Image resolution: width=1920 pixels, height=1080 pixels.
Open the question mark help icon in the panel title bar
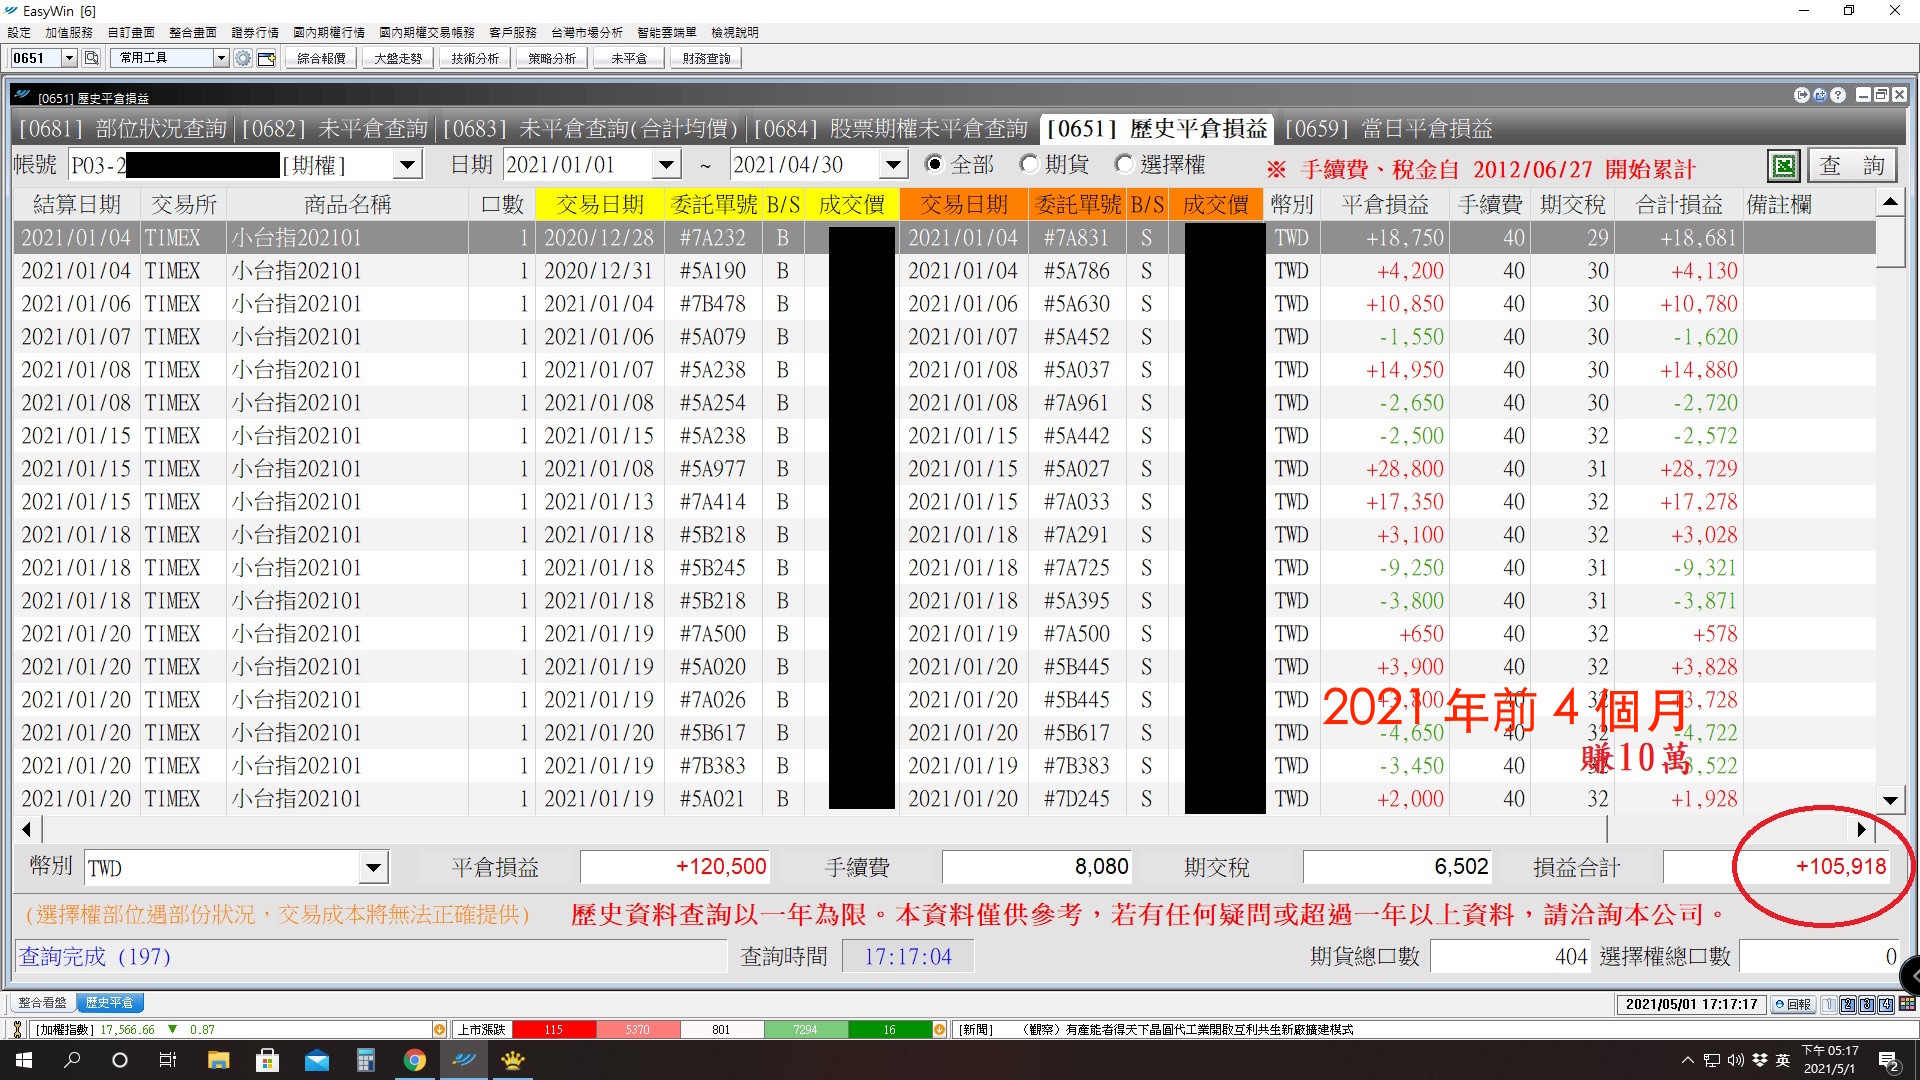(x=1838, y=95)
